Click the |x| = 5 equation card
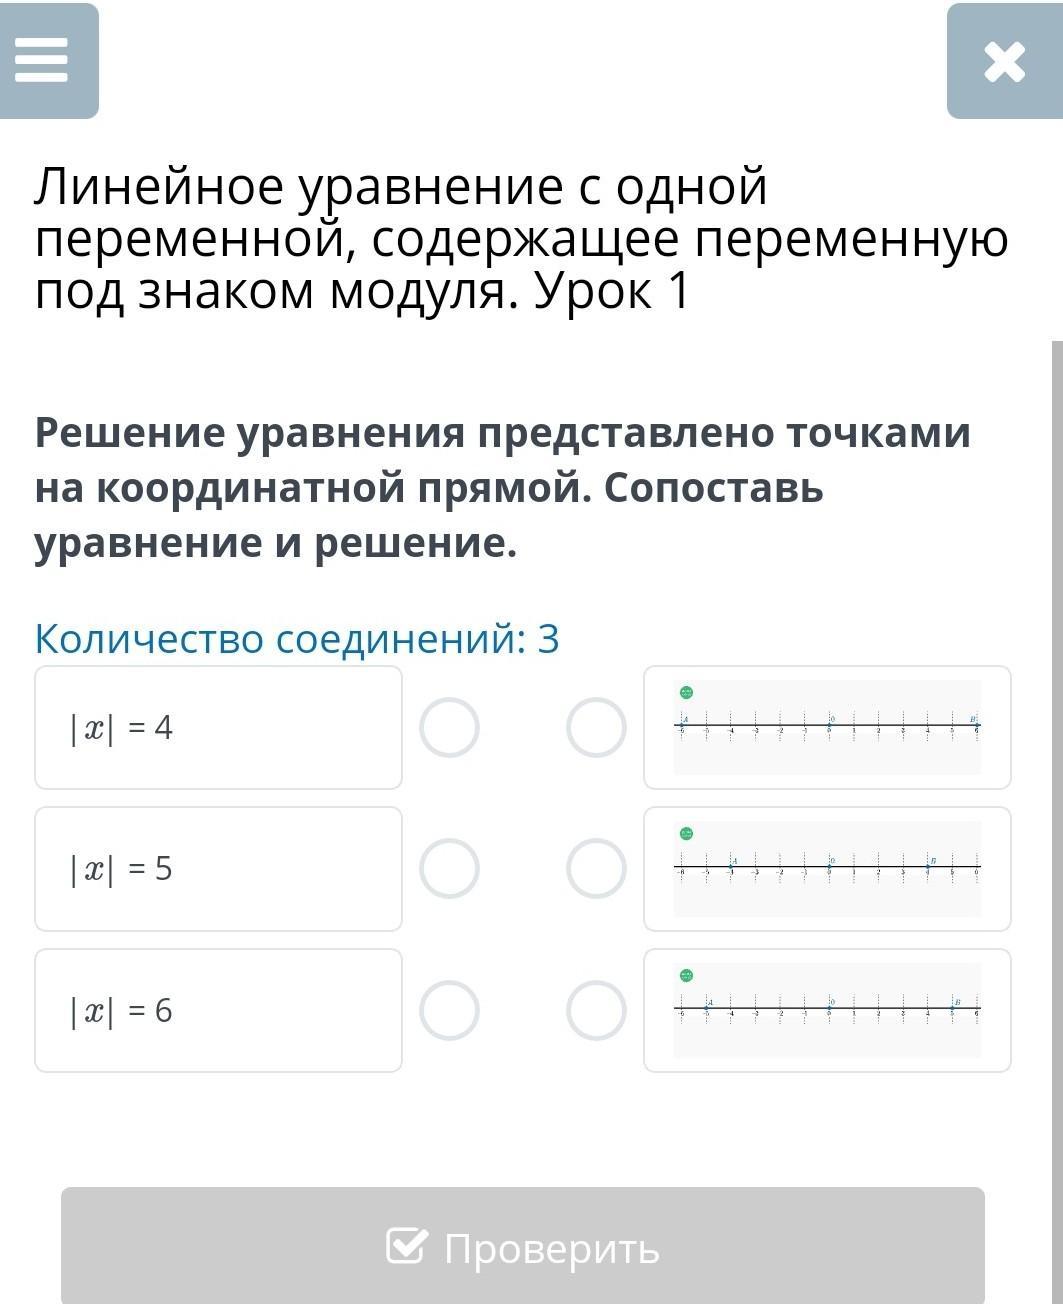1063x1304 pixels. (218, 868)
